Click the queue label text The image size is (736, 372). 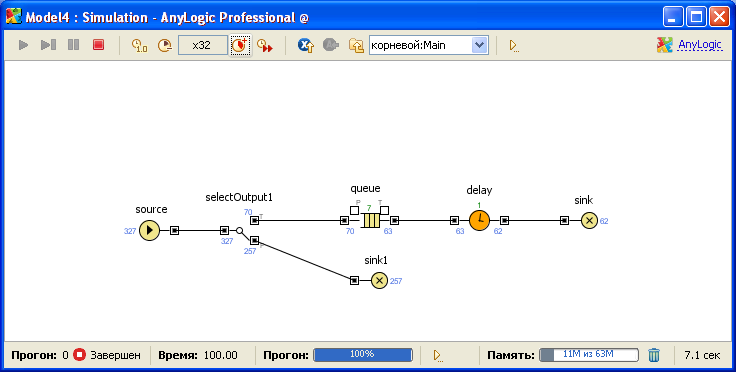pos(365,189)
